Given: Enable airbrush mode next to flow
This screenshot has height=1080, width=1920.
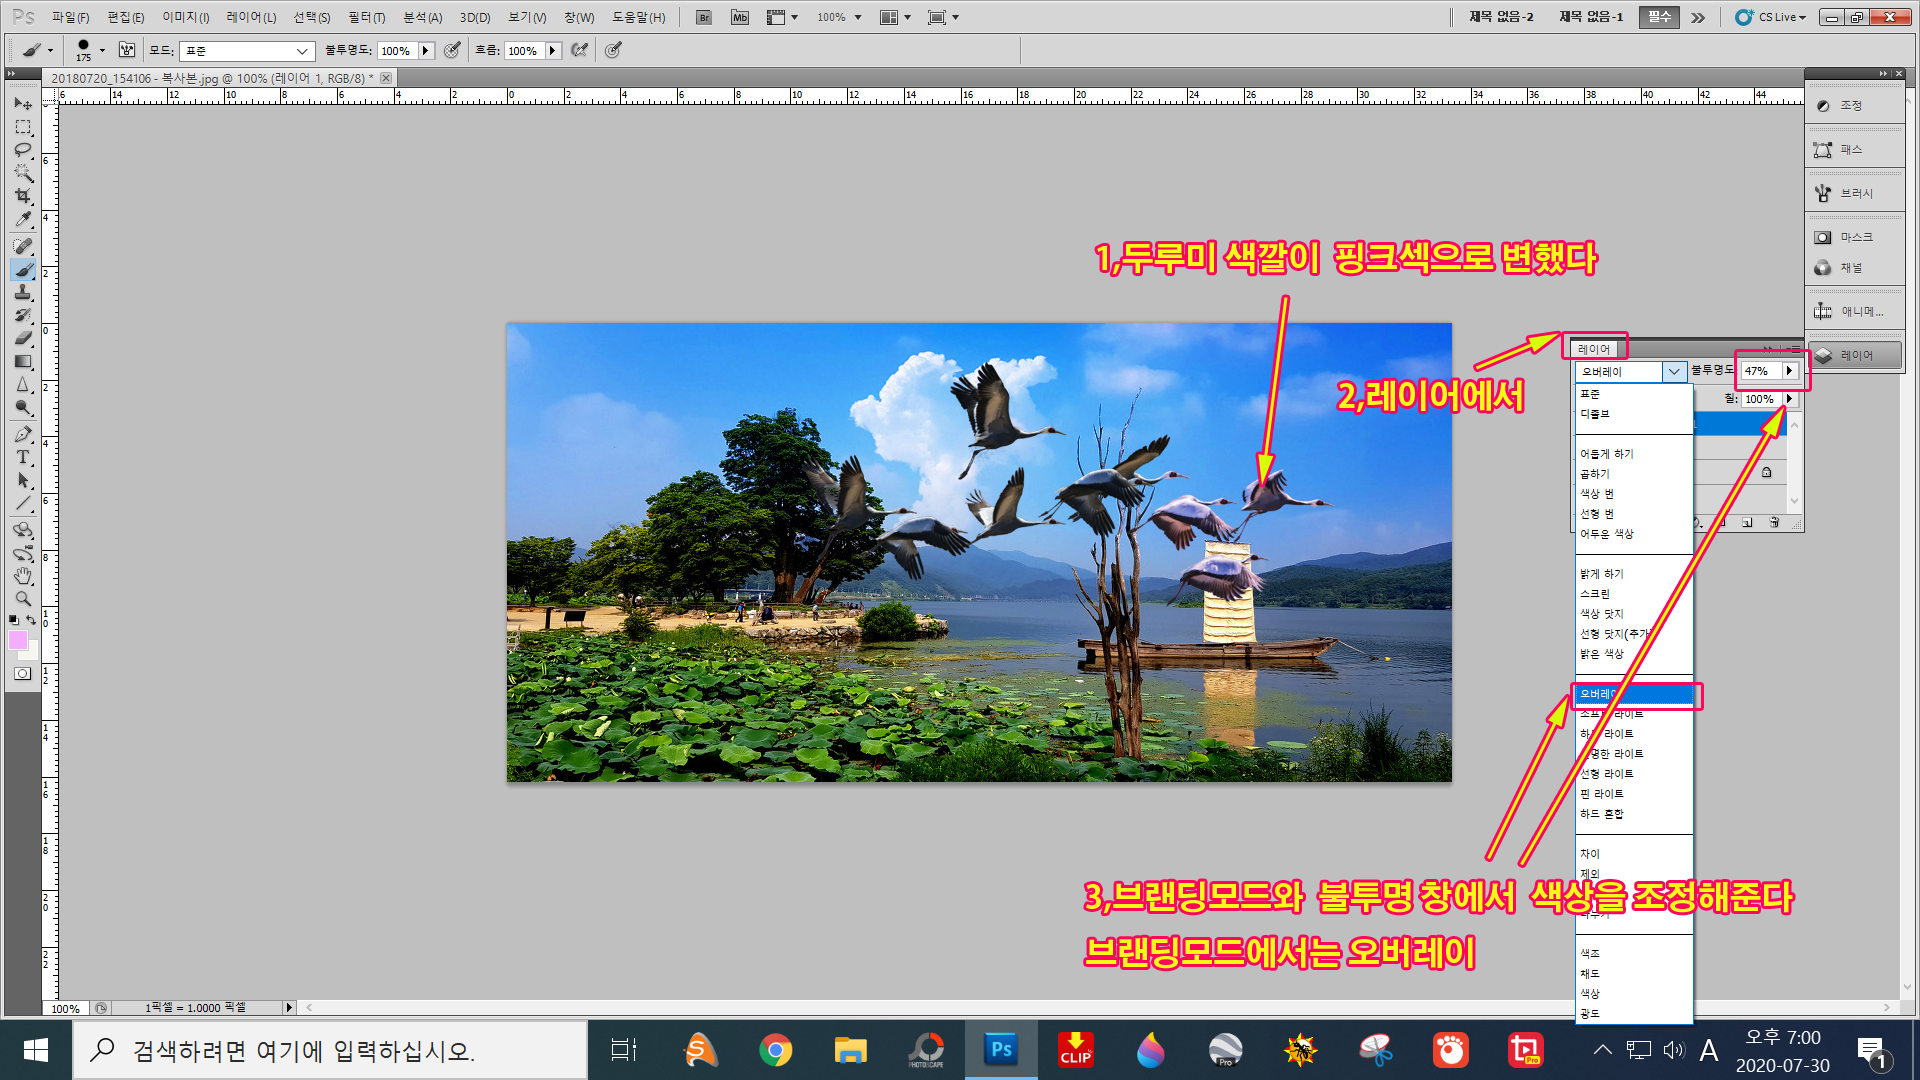Looking at the screenshot, I should tap(579, 50).
